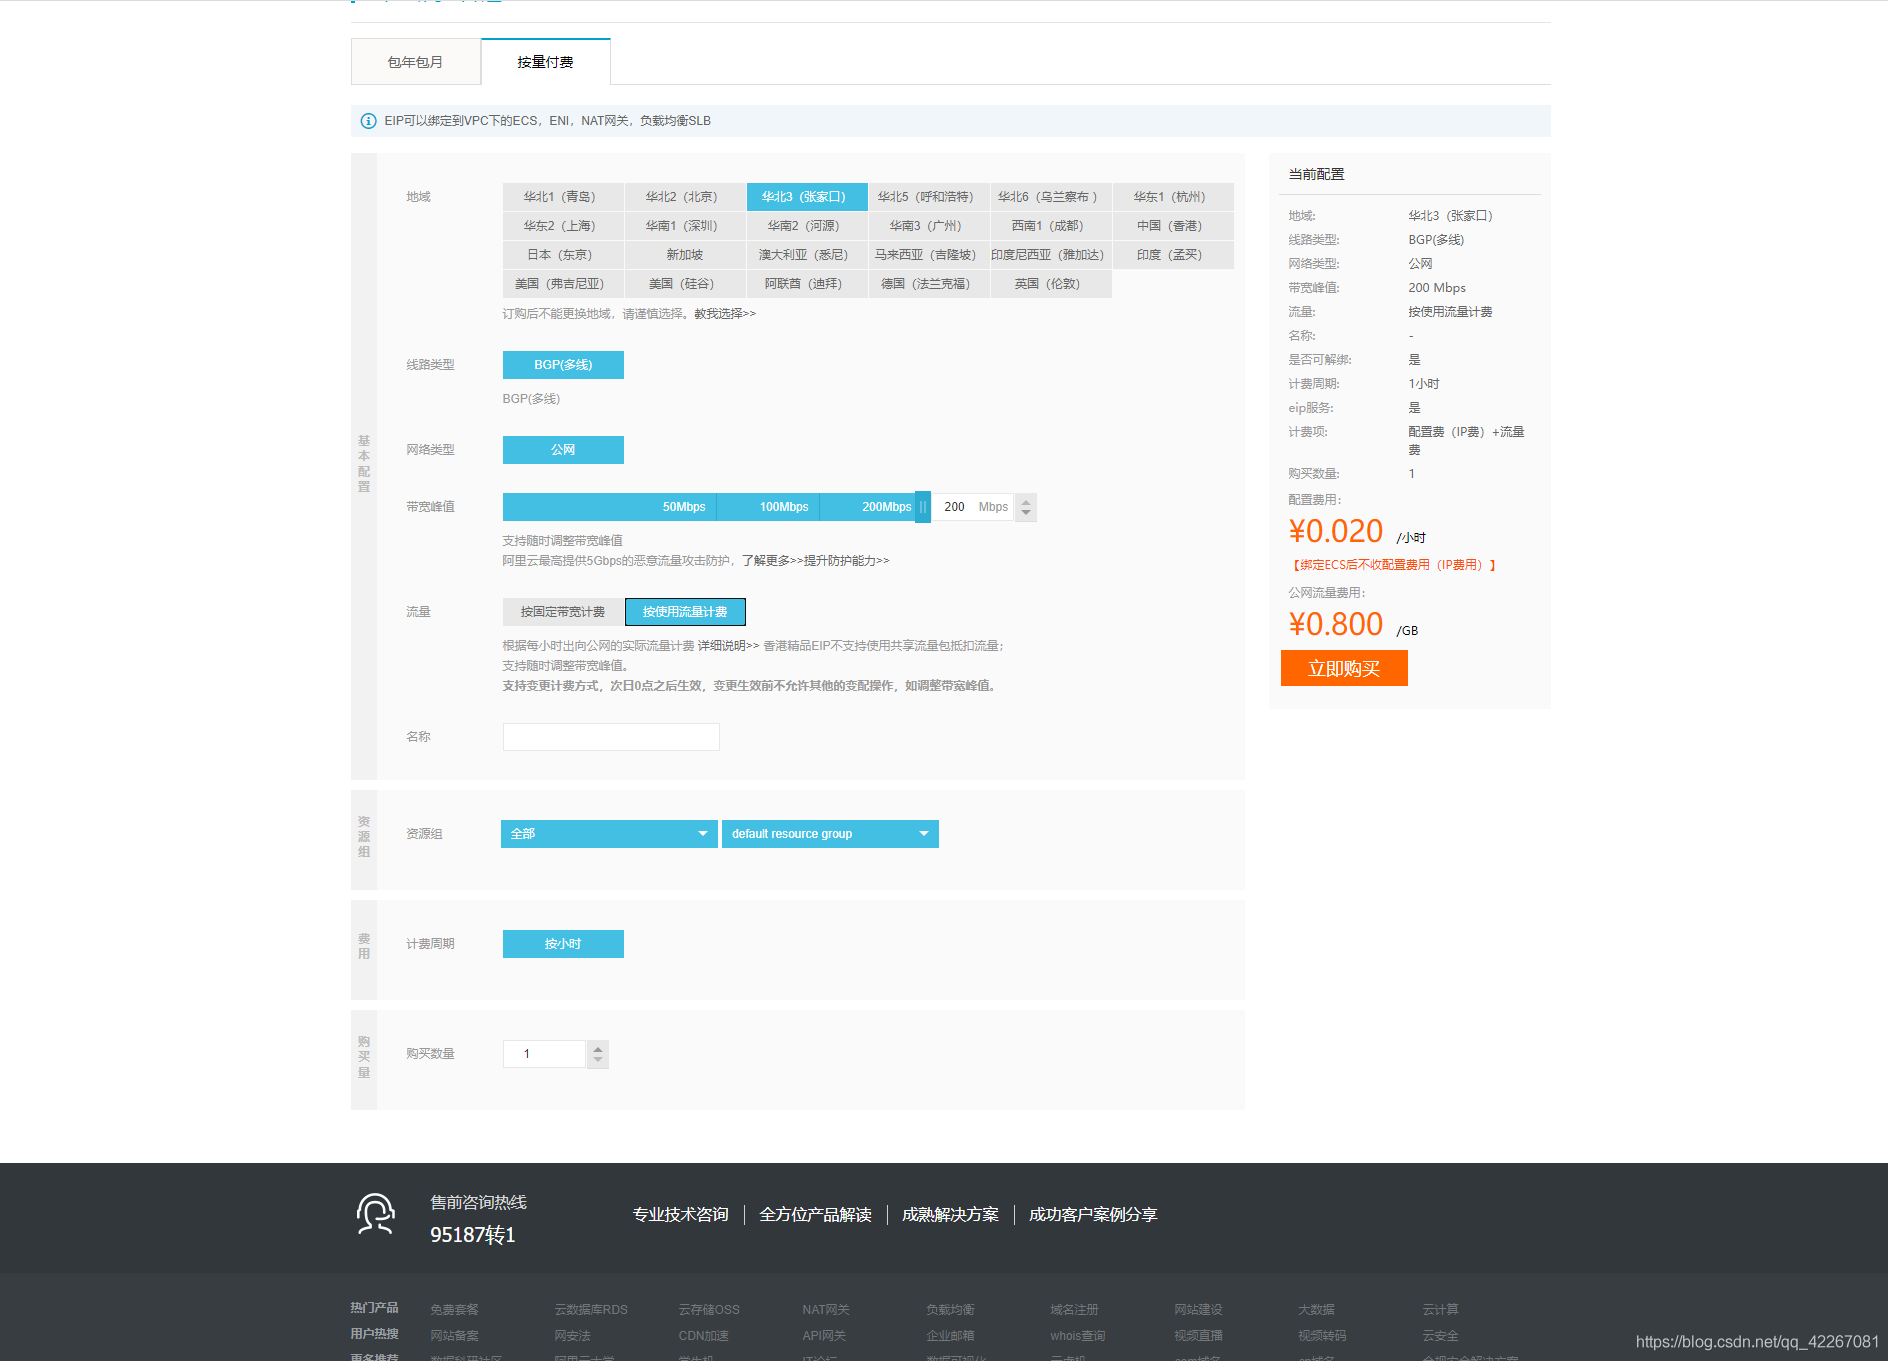Choose region 华东2（上海）
Image resolution: width=1888 pixels, height=1361 pixels.
coord(563,226)
